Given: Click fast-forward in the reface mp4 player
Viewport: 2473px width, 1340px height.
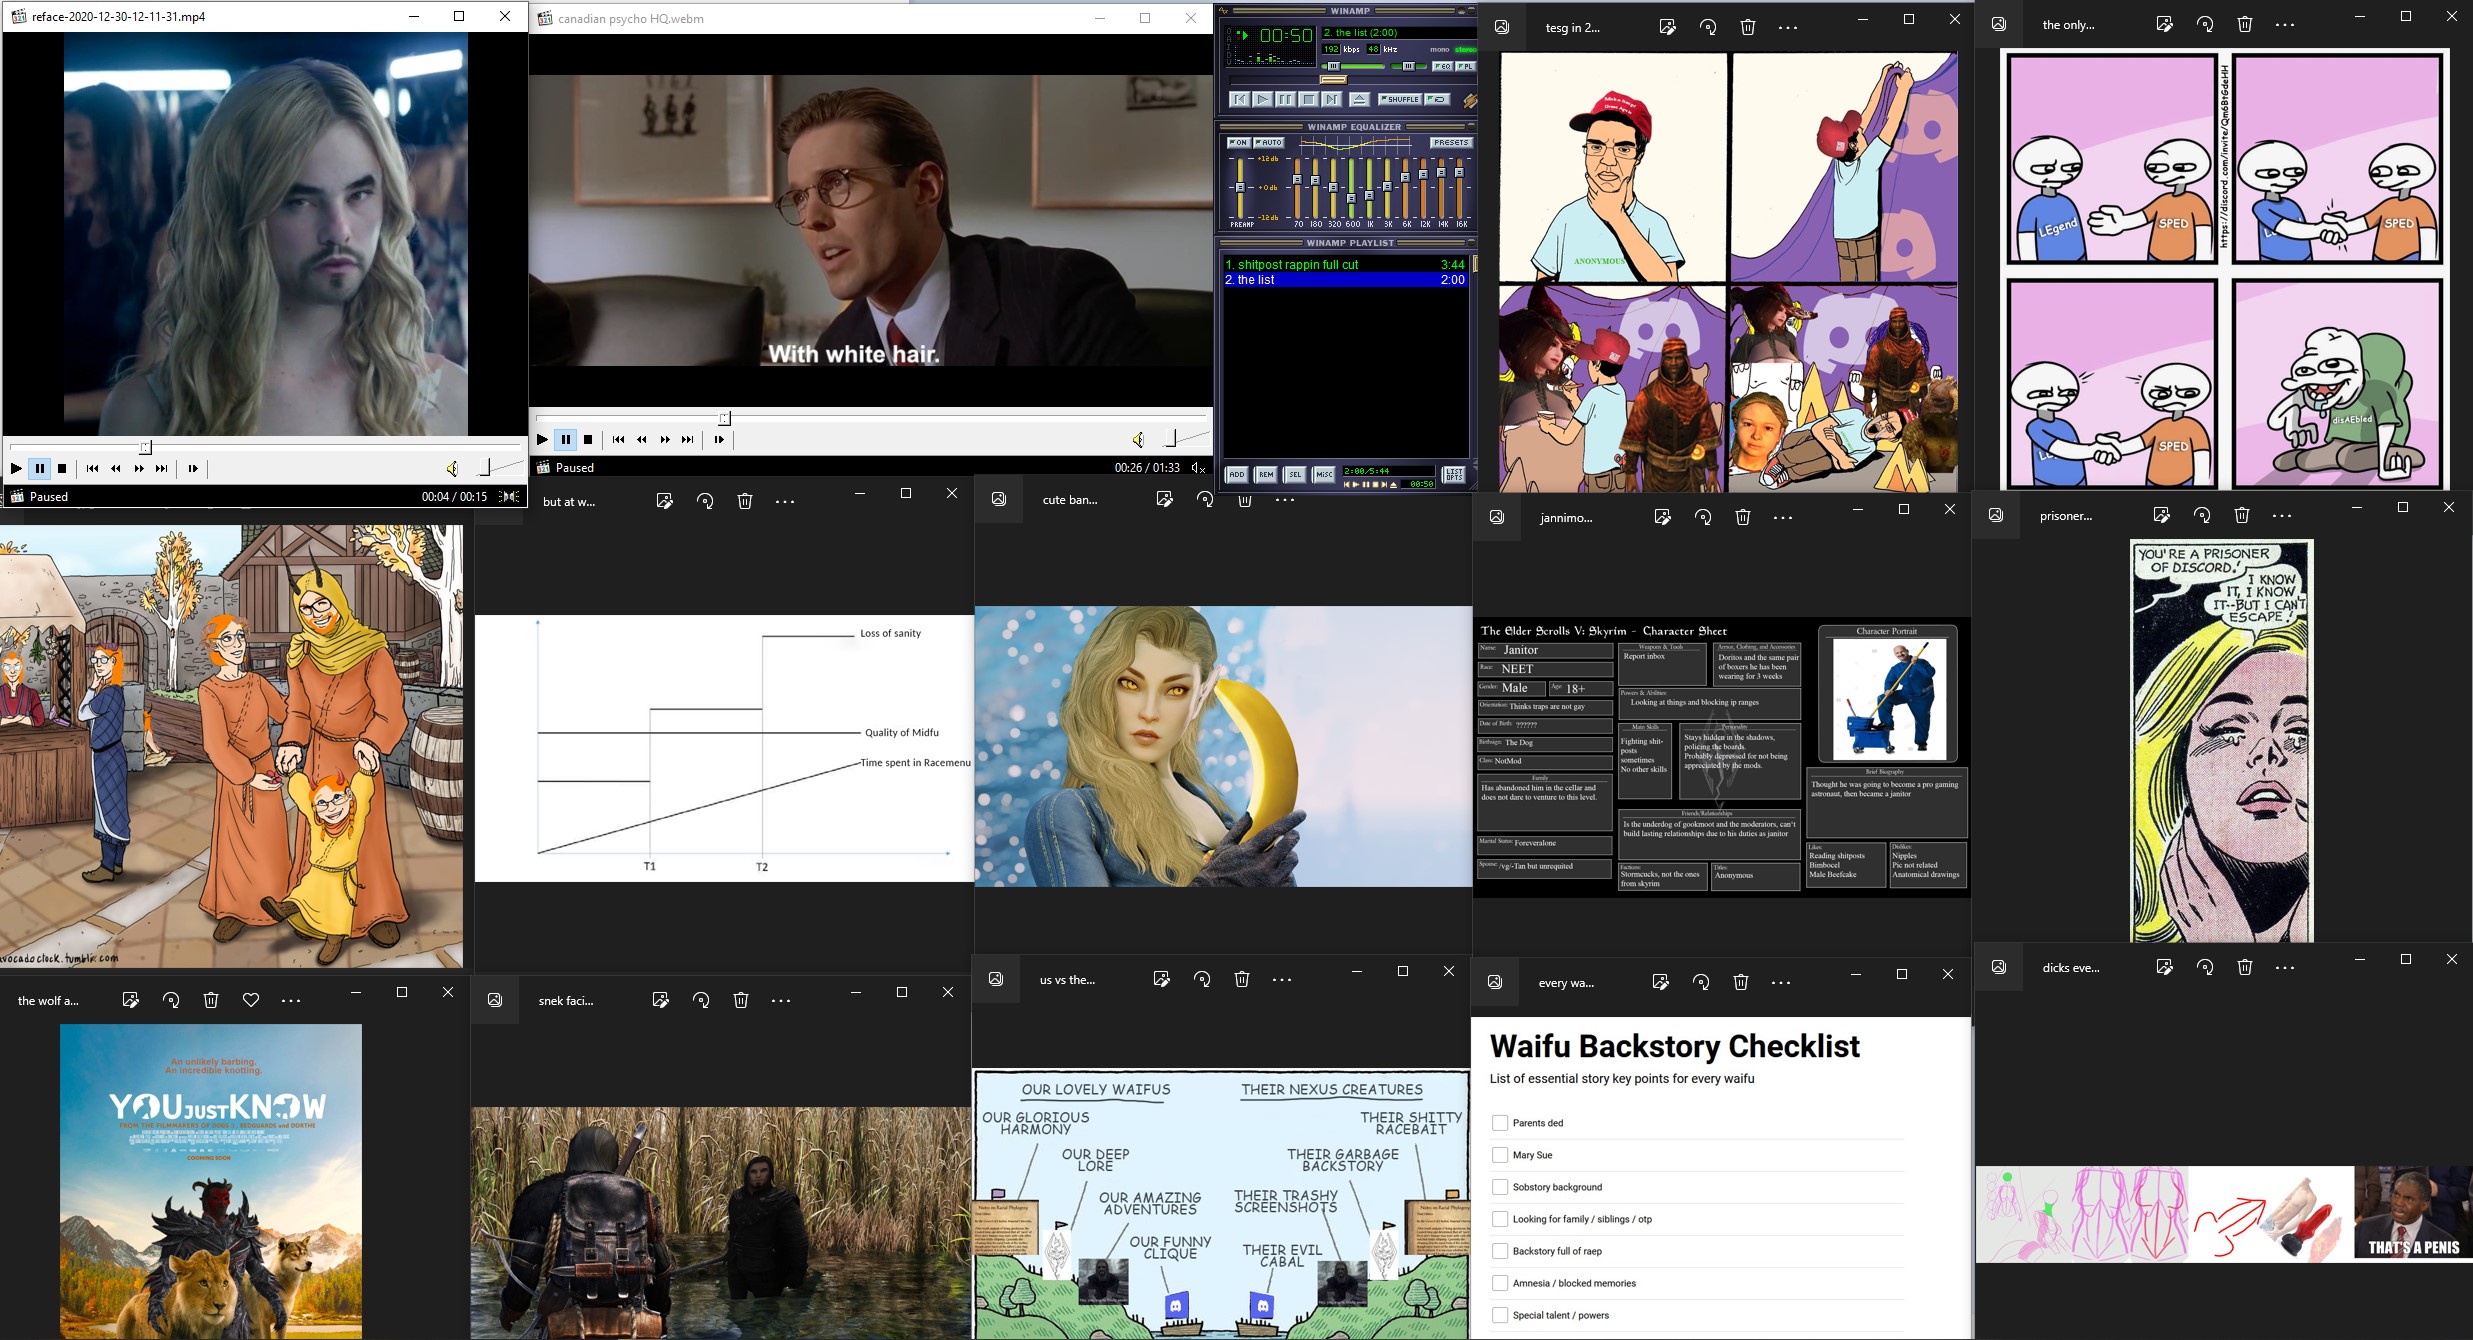Looking at the screenshot, I should pos(139,468).
